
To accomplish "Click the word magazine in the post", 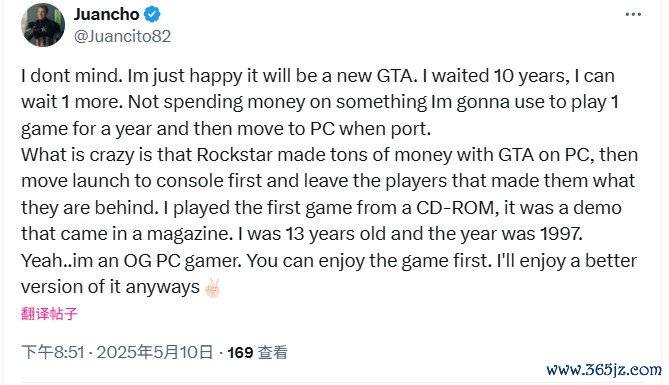I will click(x=189, y=234).
